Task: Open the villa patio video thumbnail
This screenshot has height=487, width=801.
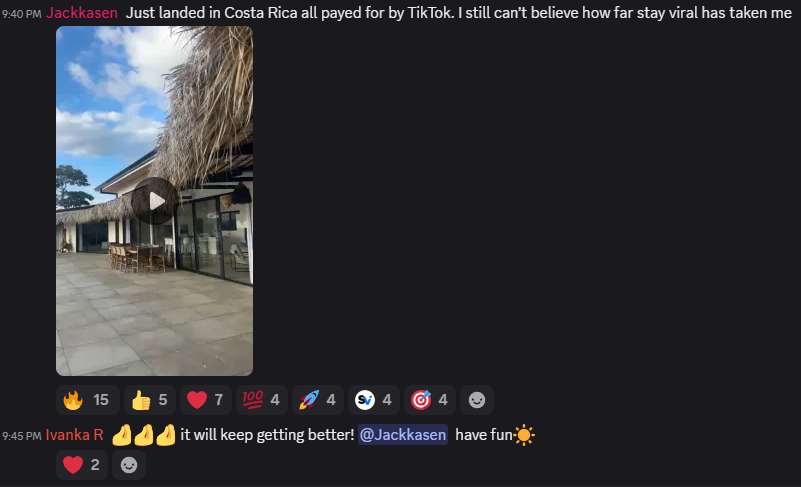Action: 154,201
